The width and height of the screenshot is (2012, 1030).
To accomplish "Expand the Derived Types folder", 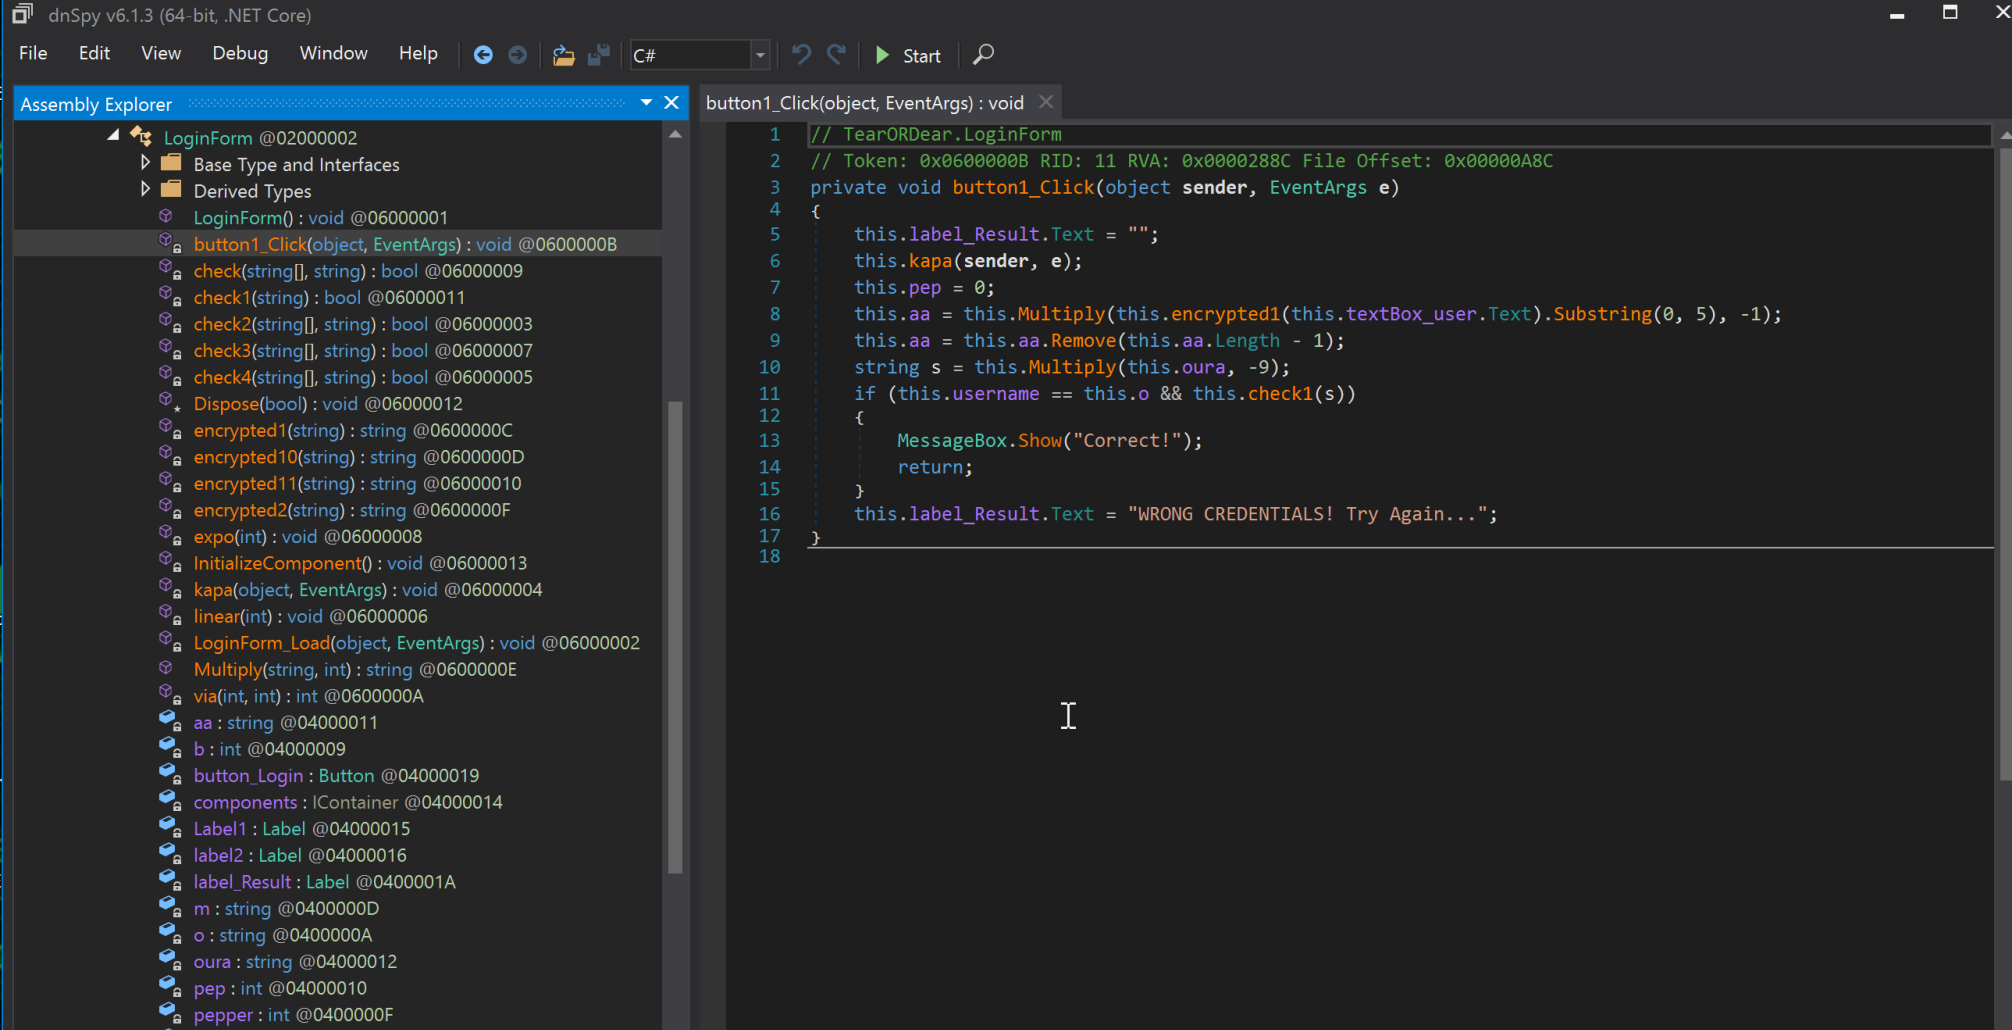I will tap(146, 189).
